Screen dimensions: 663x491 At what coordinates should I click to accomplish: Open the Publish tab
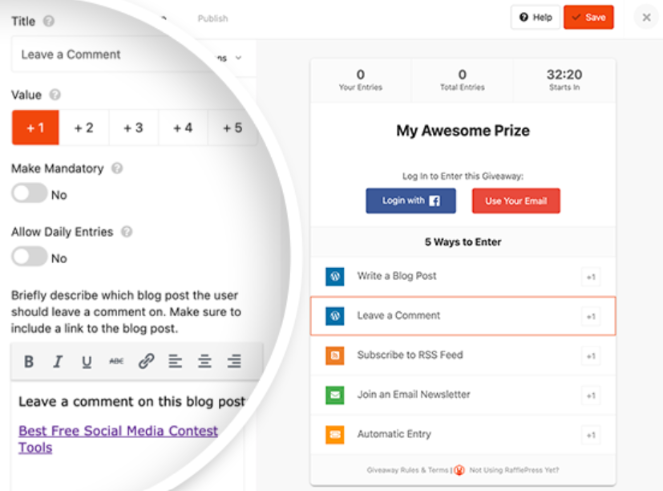[212, 18]
